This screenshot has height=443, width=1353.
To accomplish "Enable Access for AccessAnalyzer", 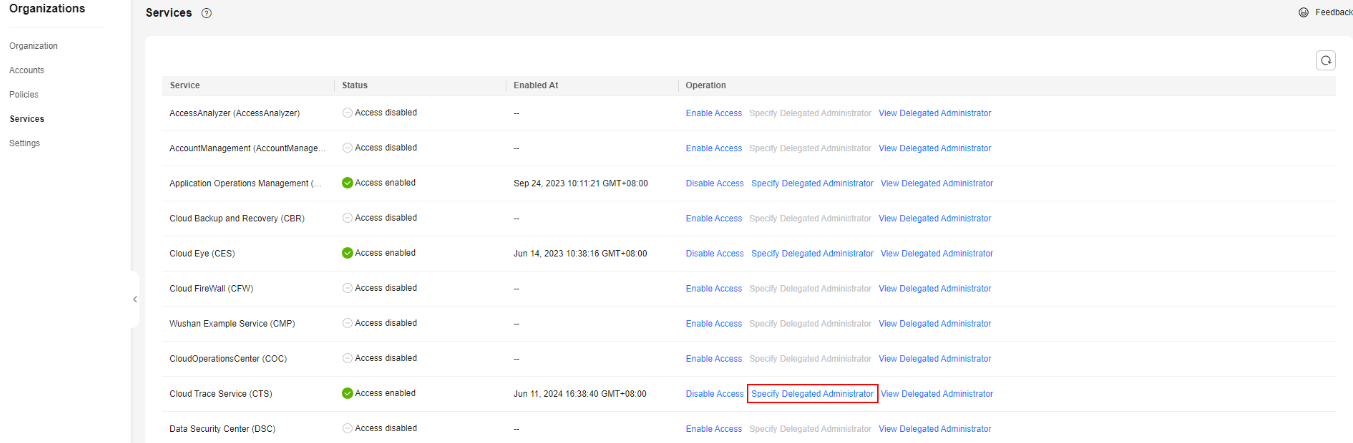I will tap(714, 113).
